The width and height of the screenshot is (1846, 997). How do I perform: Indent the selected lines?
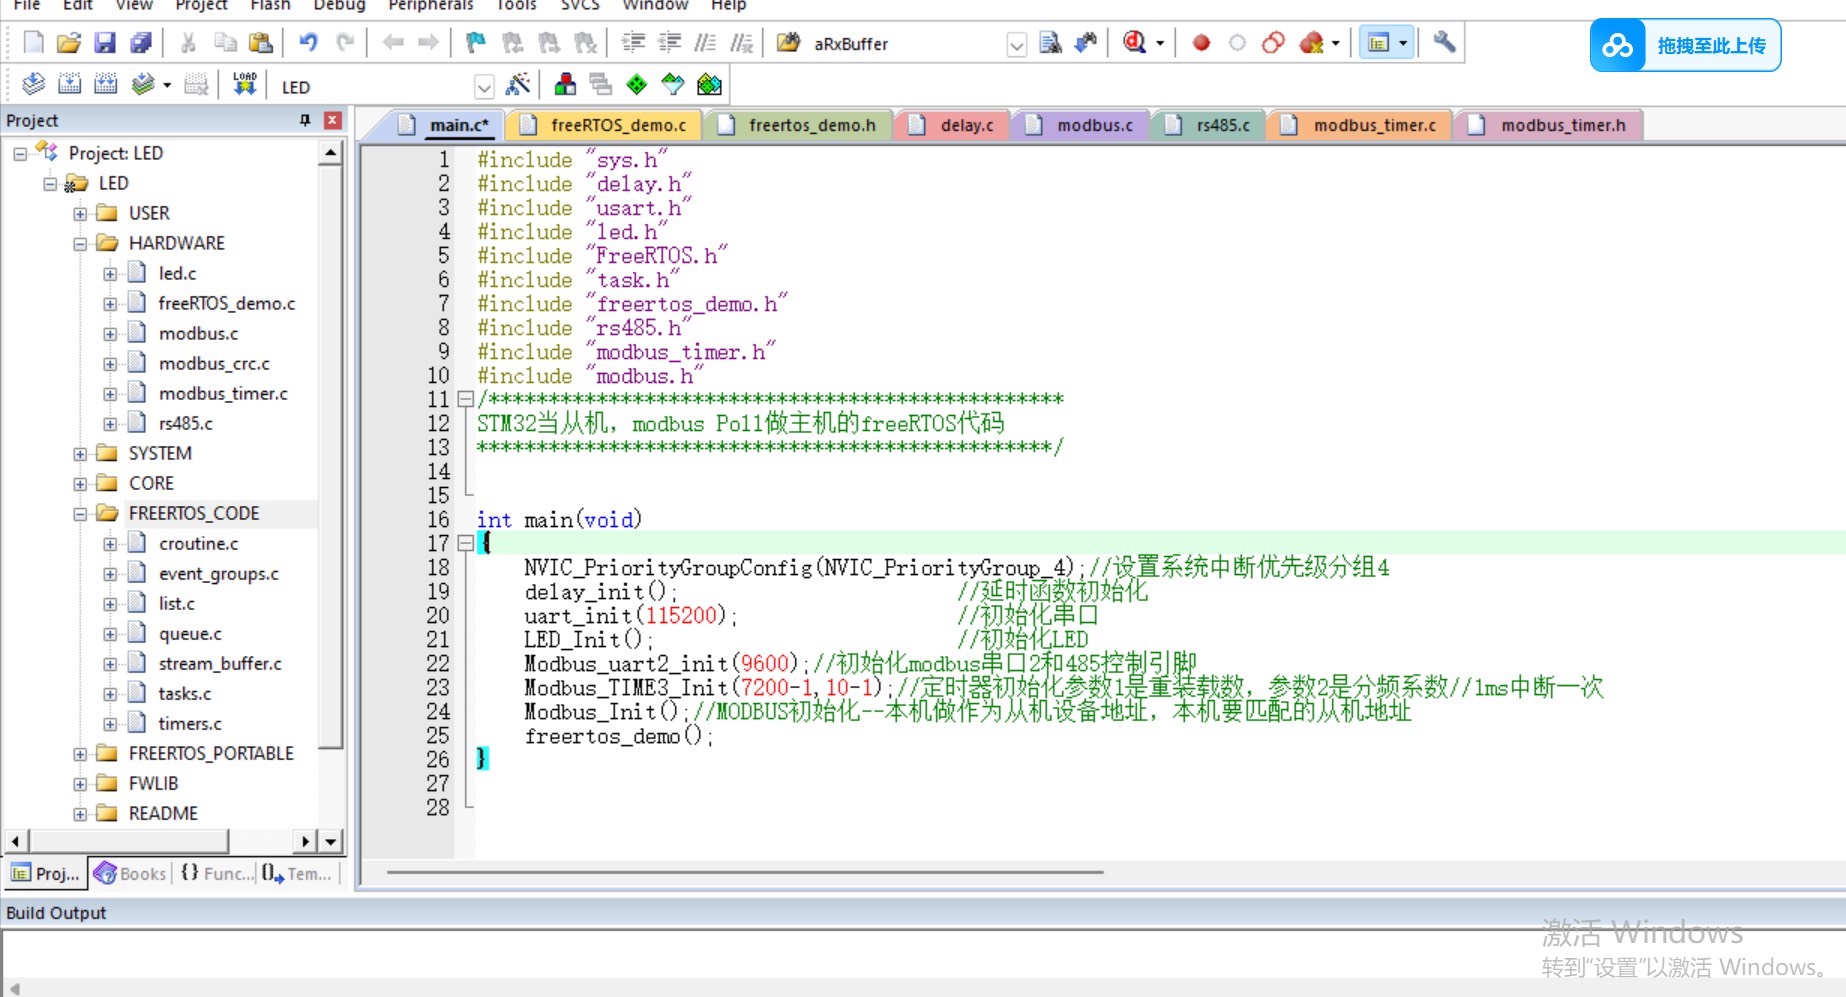pyautogui.click(x=633, y=43)
